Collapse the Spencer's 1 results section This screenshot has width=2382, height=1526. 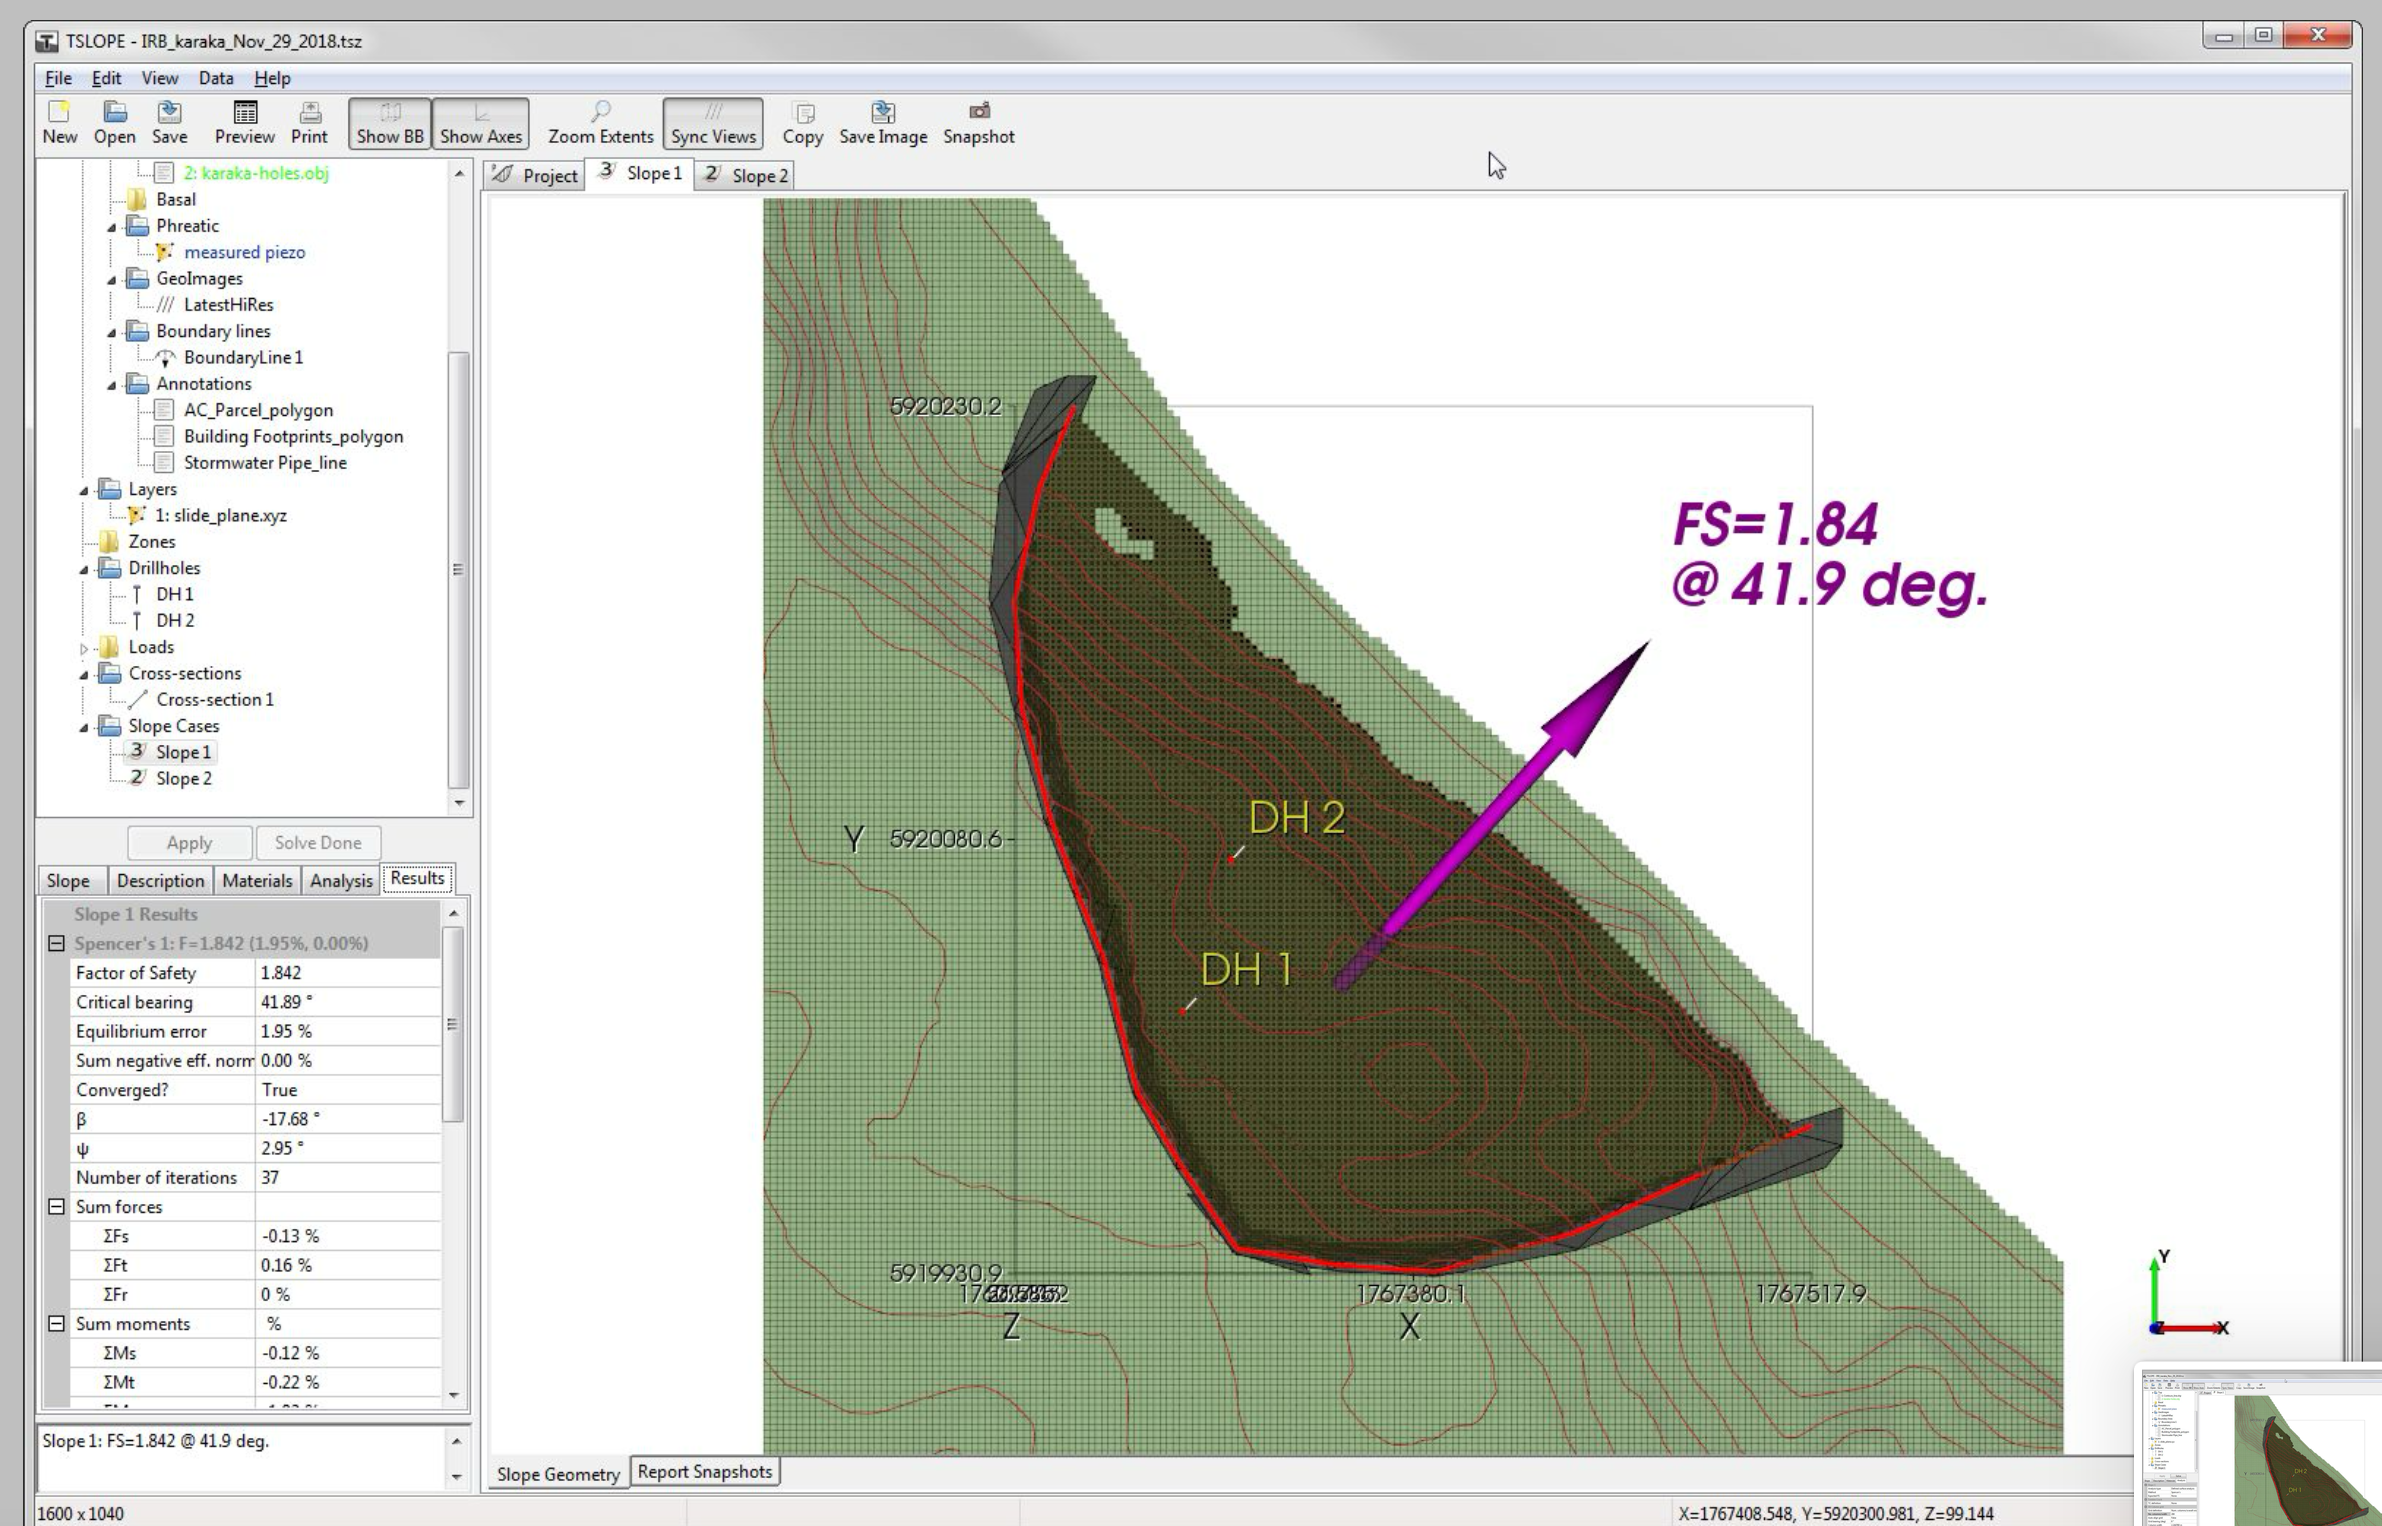coord(55,943)
